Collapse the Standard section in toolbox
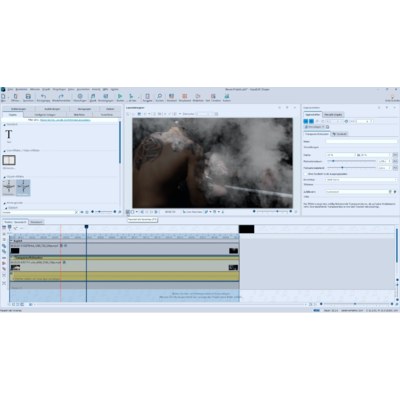 5,125
